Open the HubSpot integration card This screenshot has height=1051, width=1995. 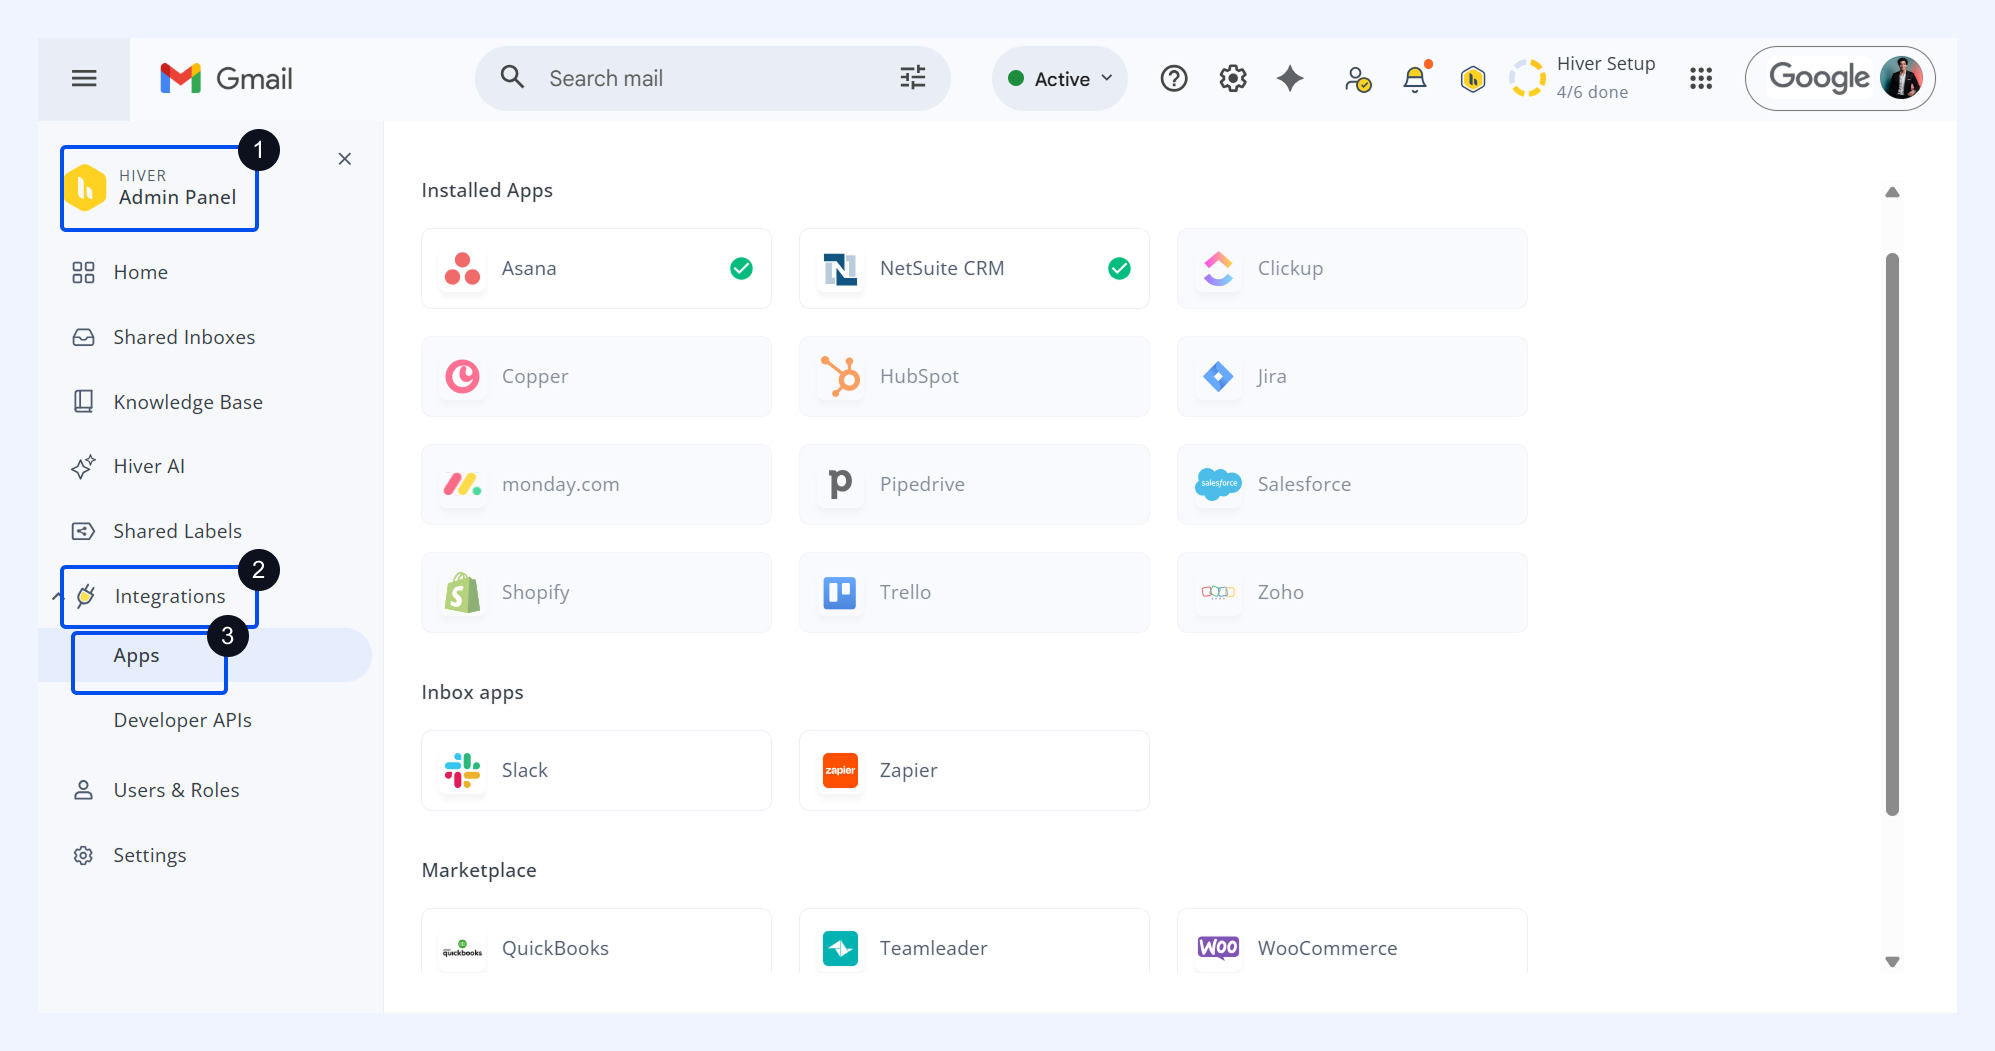(974, 376)
